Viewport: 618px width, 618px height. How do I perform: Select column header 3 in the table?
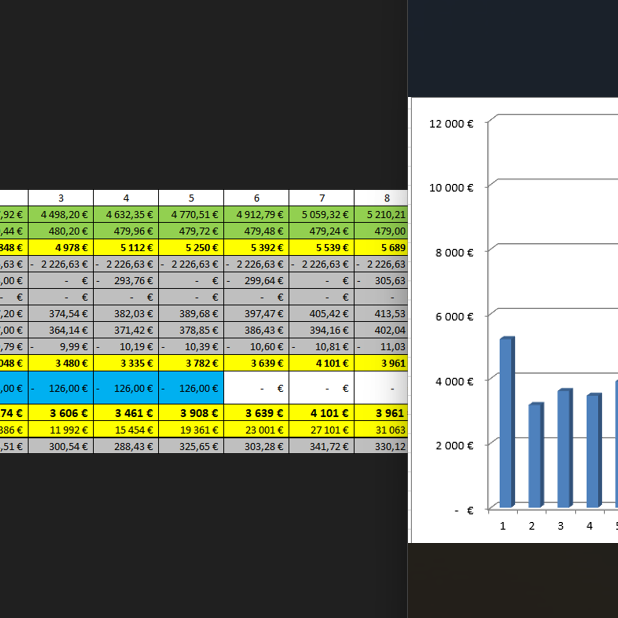pos(60,198)
